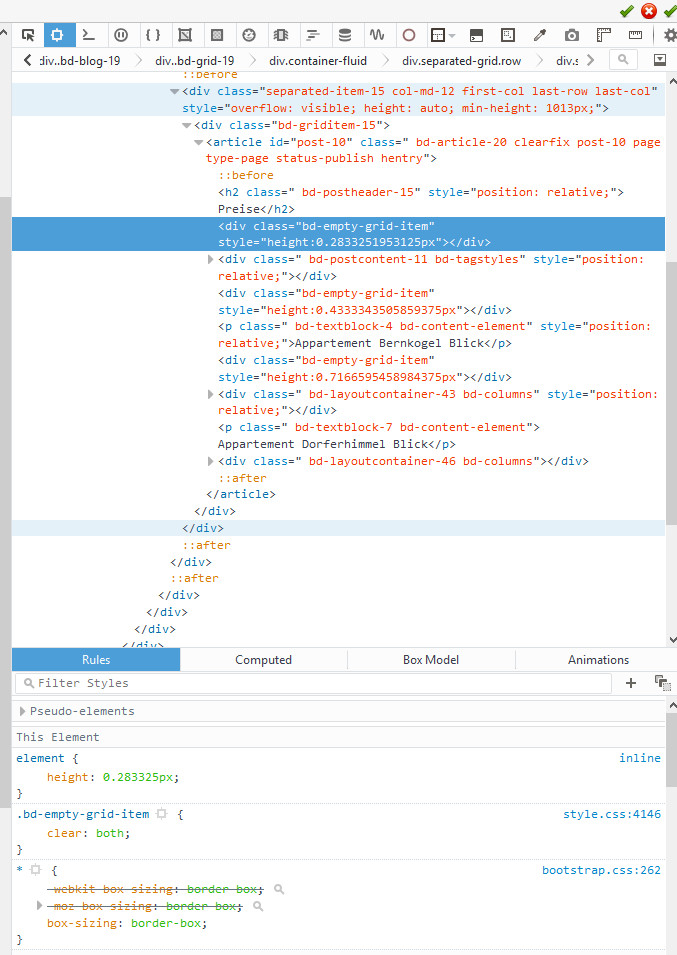Activate the element picker tool

point(28,35)
